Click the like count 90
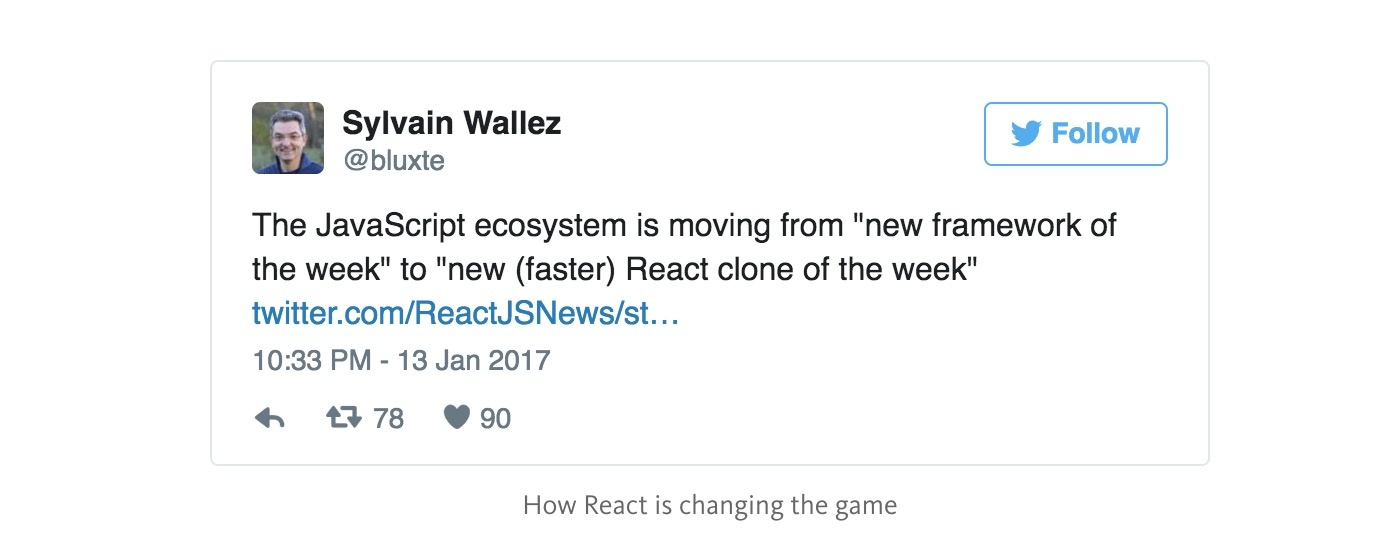This screenshot has height=560, width=1386. 495,418
